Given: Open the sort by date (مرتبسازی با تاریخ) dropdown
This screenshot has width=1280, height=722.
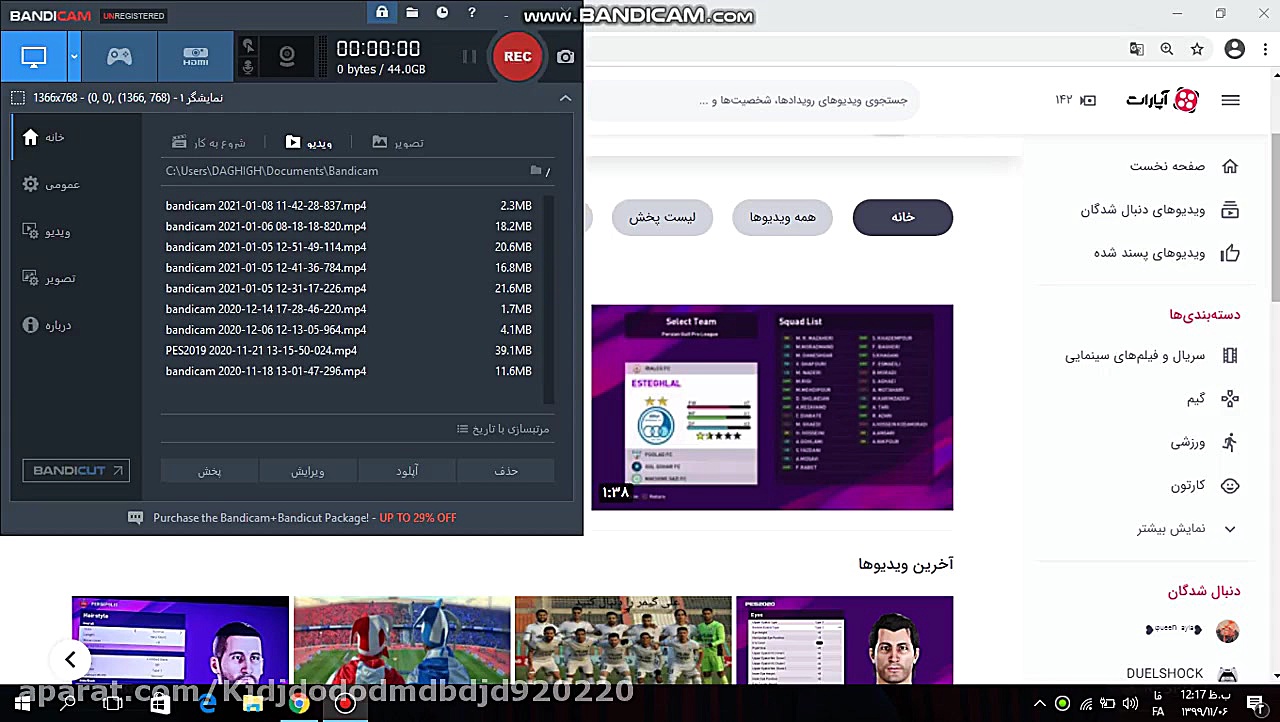Looking at the screenshot, I should click(503, 429).
